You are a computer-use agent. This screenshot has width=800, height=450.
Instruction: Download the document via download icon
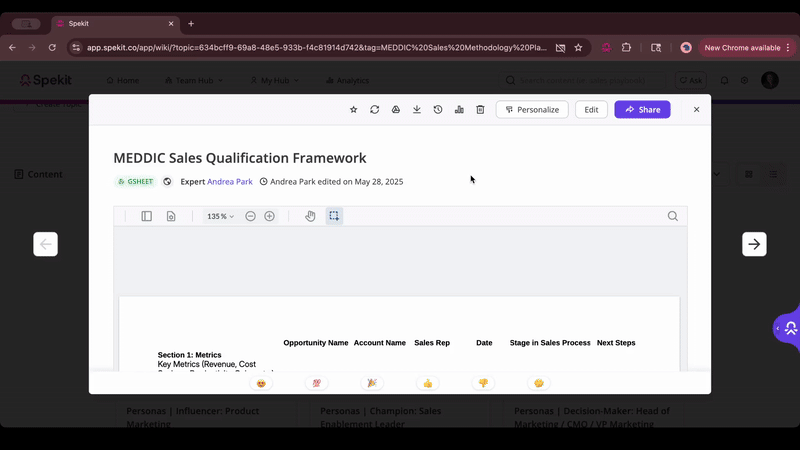coord(417,110)
